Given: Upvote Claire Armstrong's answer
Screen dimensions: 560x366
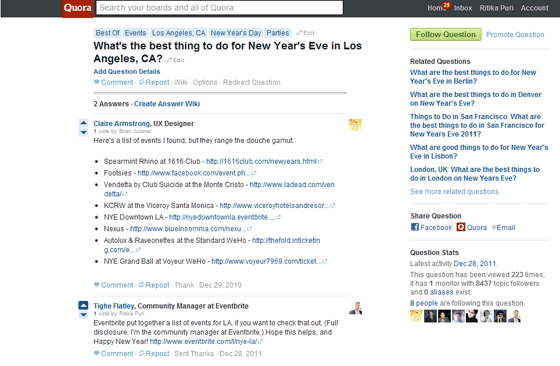Looking at the screenshot, I should pyautogui.click(x=83, y=123).
